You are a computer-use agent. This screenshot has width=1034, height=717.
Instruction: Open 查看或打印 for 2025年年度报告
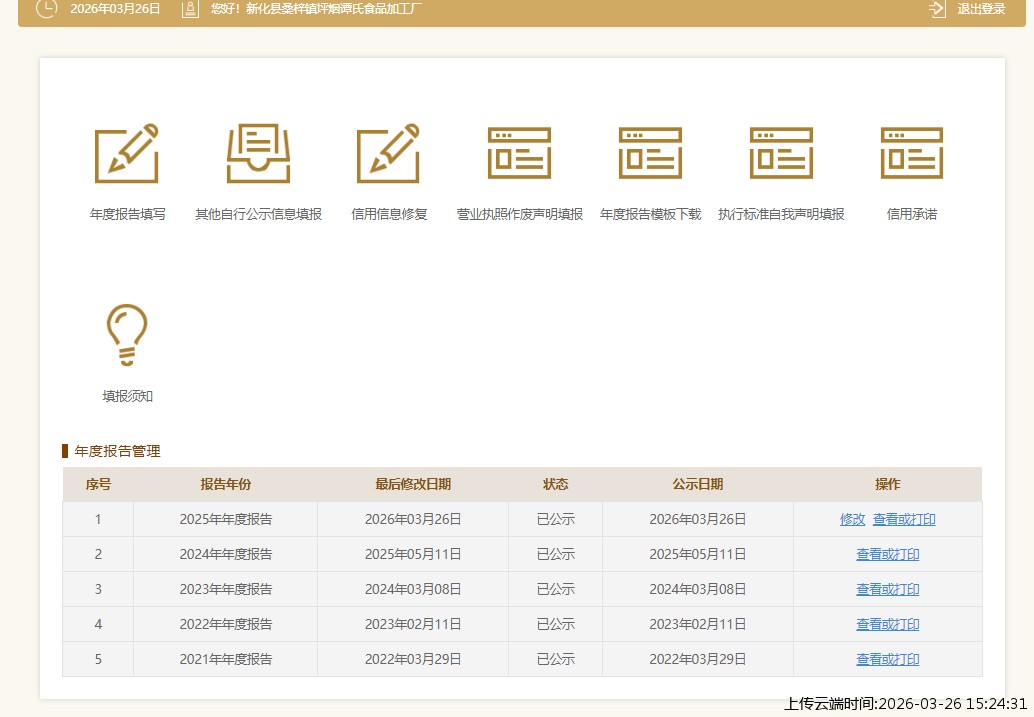click(904, 519)
